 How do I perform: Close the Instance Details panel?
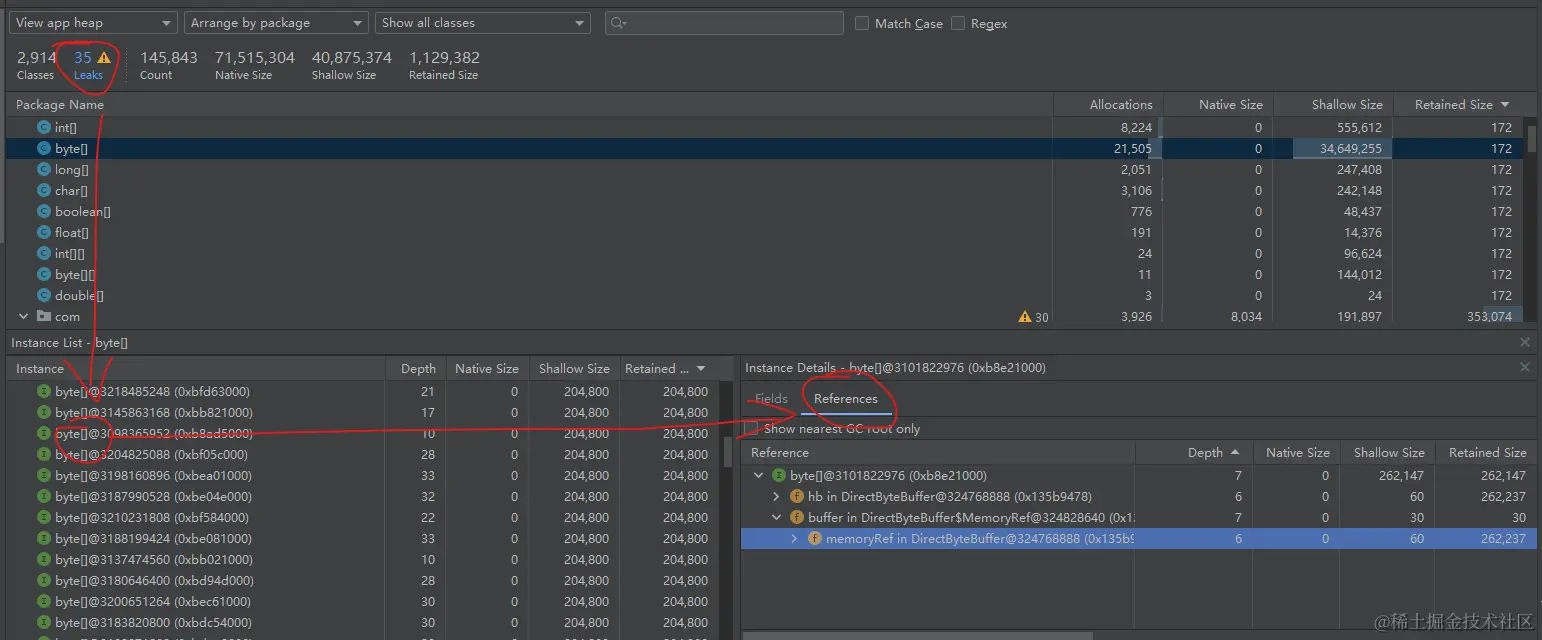pyautogui.click(x=1525, y=367)
